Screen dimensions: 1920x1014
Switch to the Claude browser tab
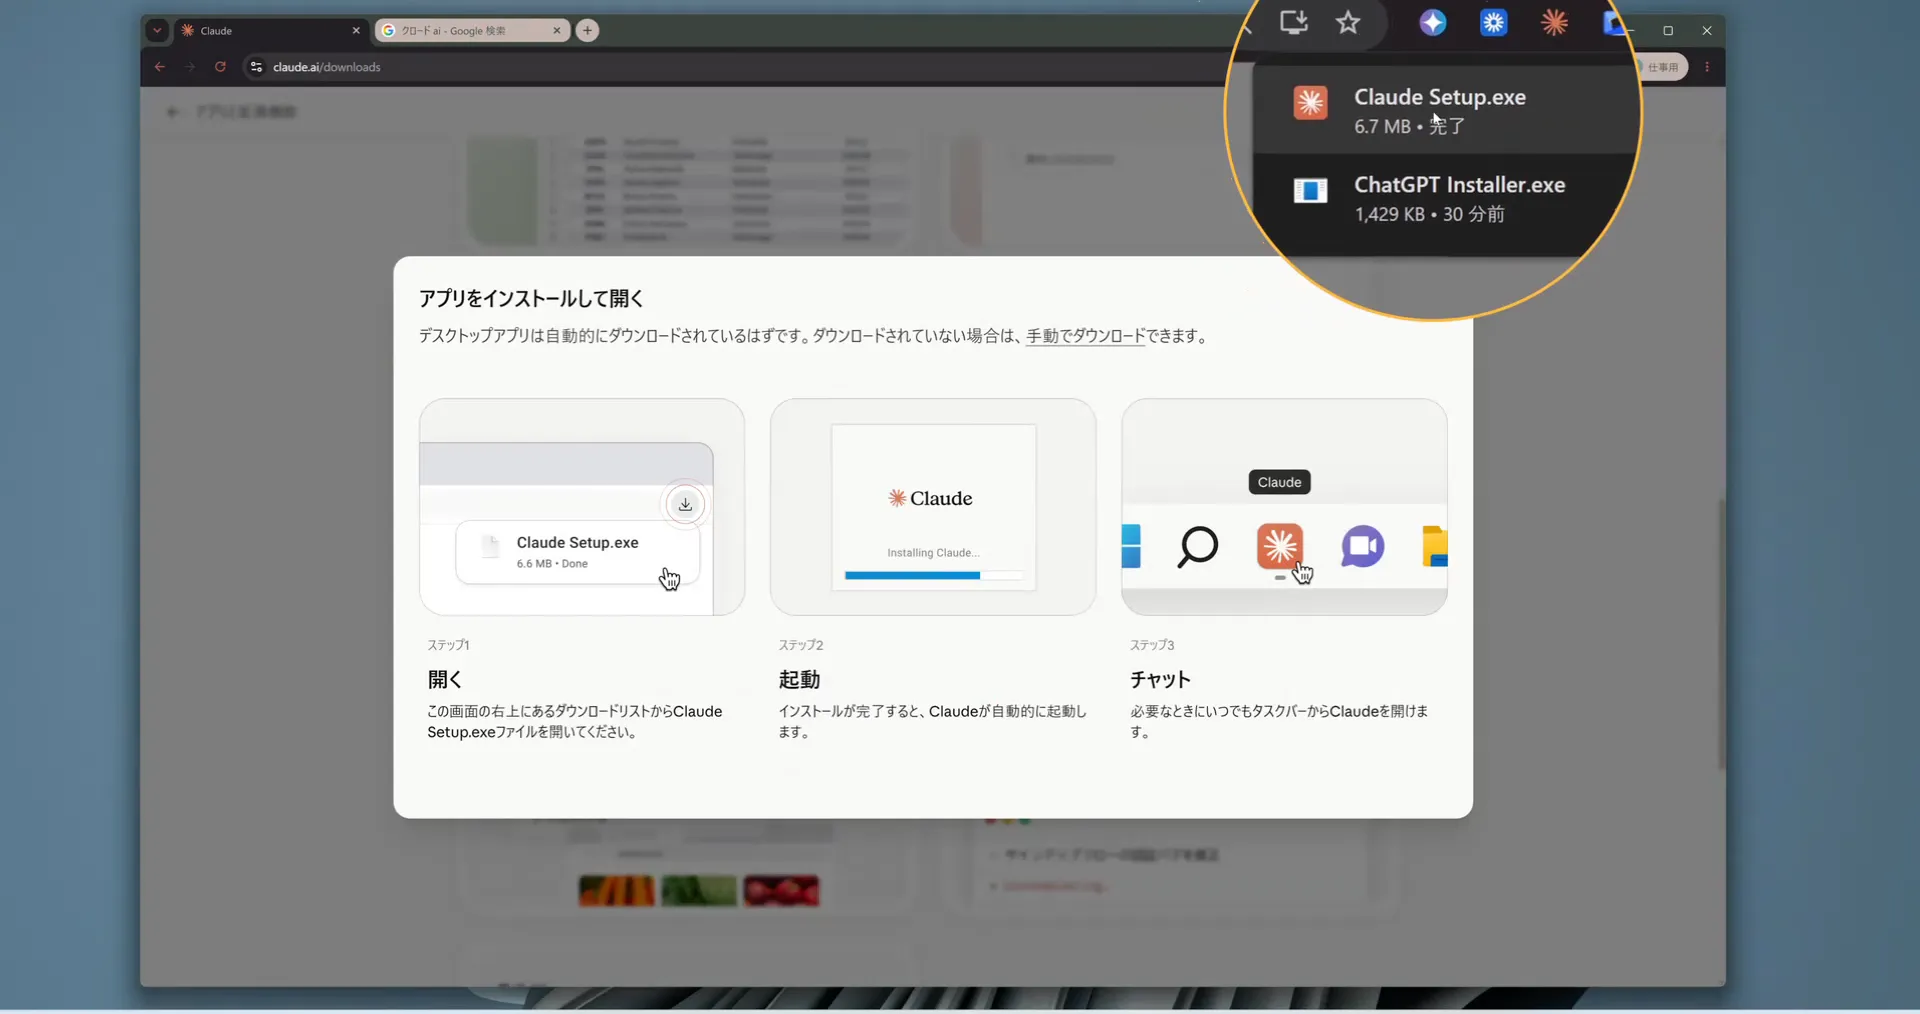pos(270,30)
